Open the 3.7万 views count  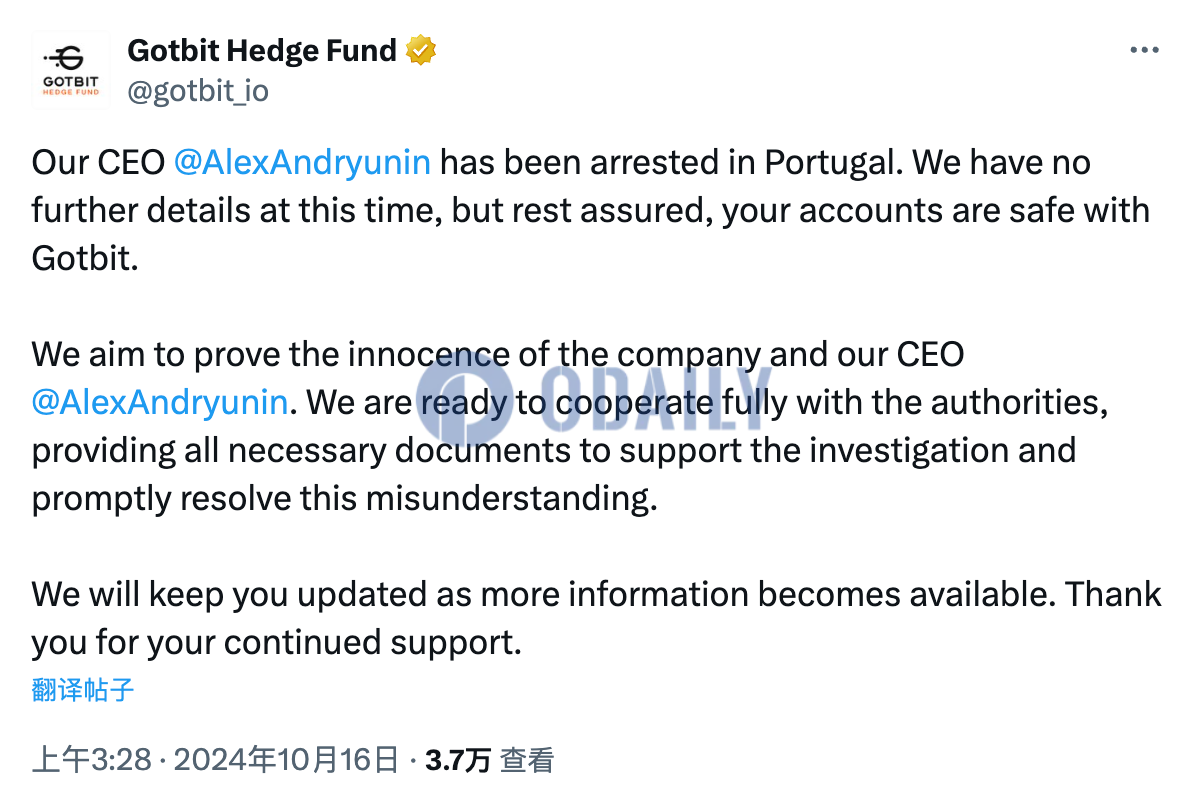pos(458,760)
